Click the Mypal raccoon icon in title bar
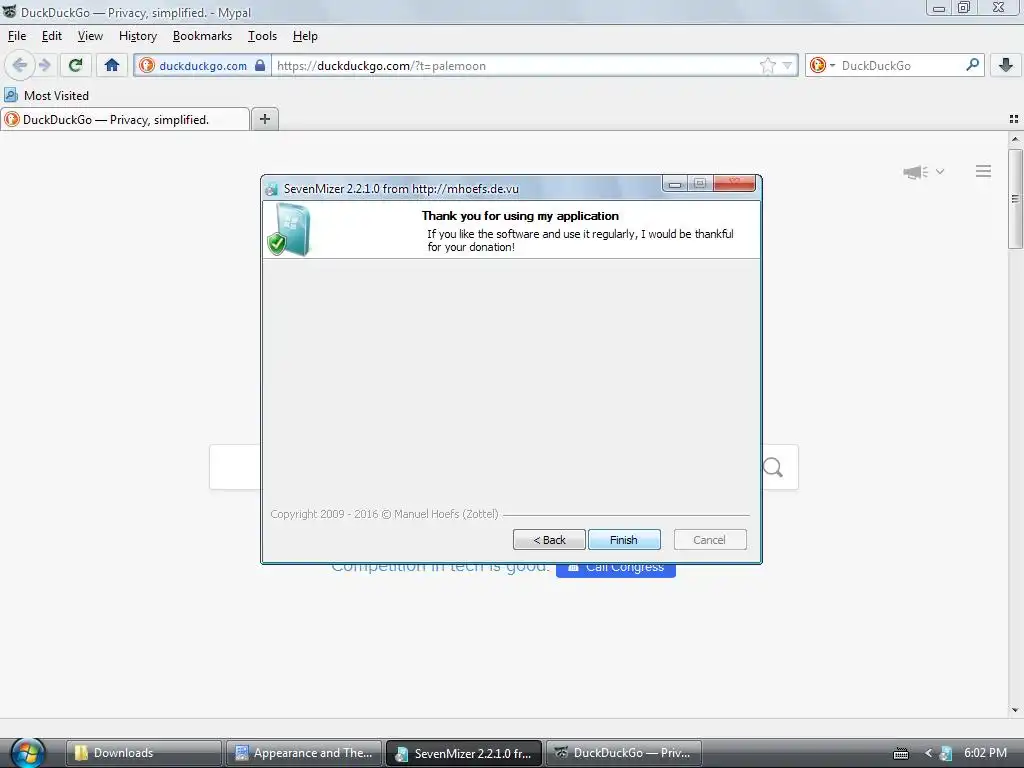The width and height of the screenshot is (1024, 768). point(9,12)
